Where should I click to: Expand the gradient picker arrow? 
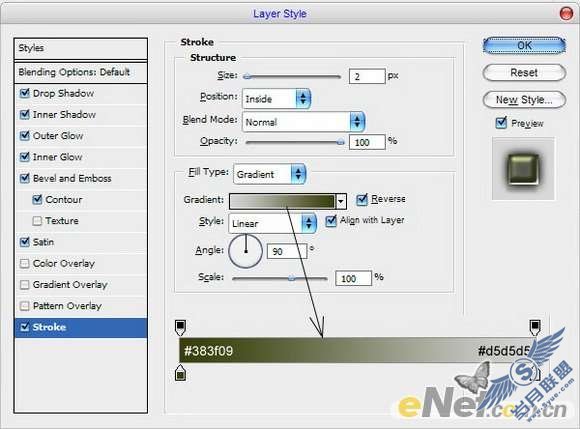point(341,201)
